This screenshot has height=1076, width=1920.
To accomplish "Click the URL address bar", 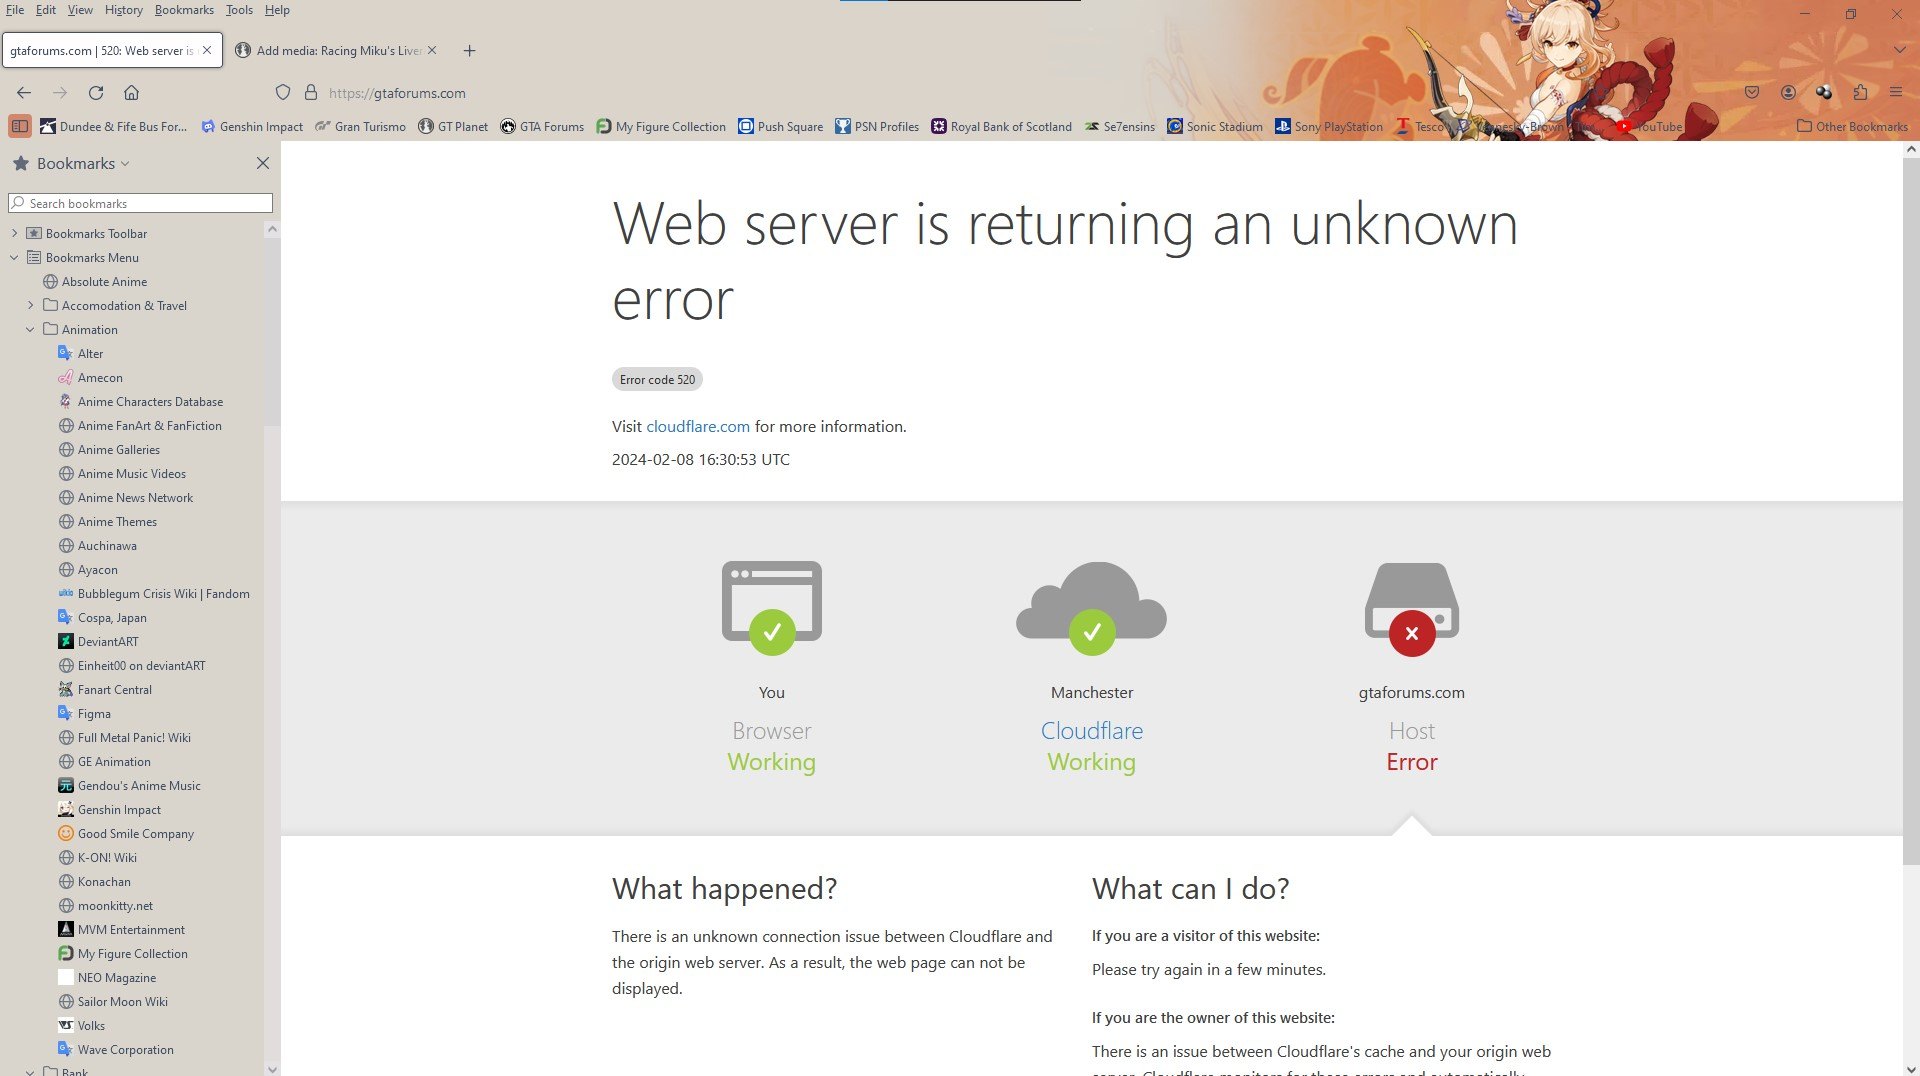I will coord(397,93).
